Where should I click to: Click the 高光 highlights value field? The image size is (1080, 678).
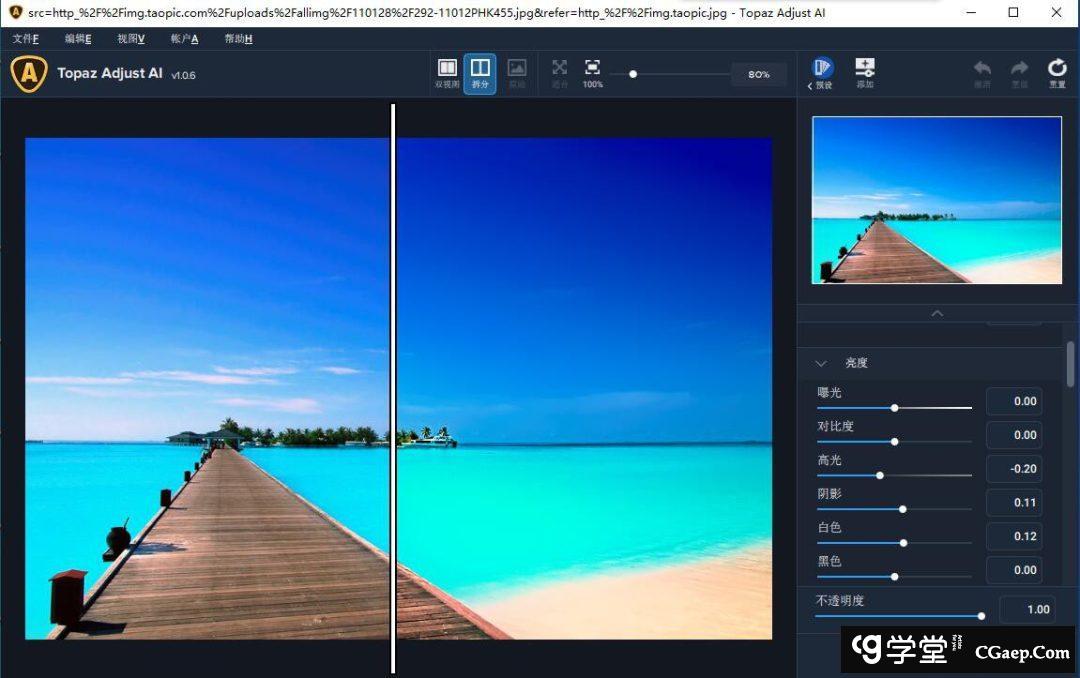1014,468
